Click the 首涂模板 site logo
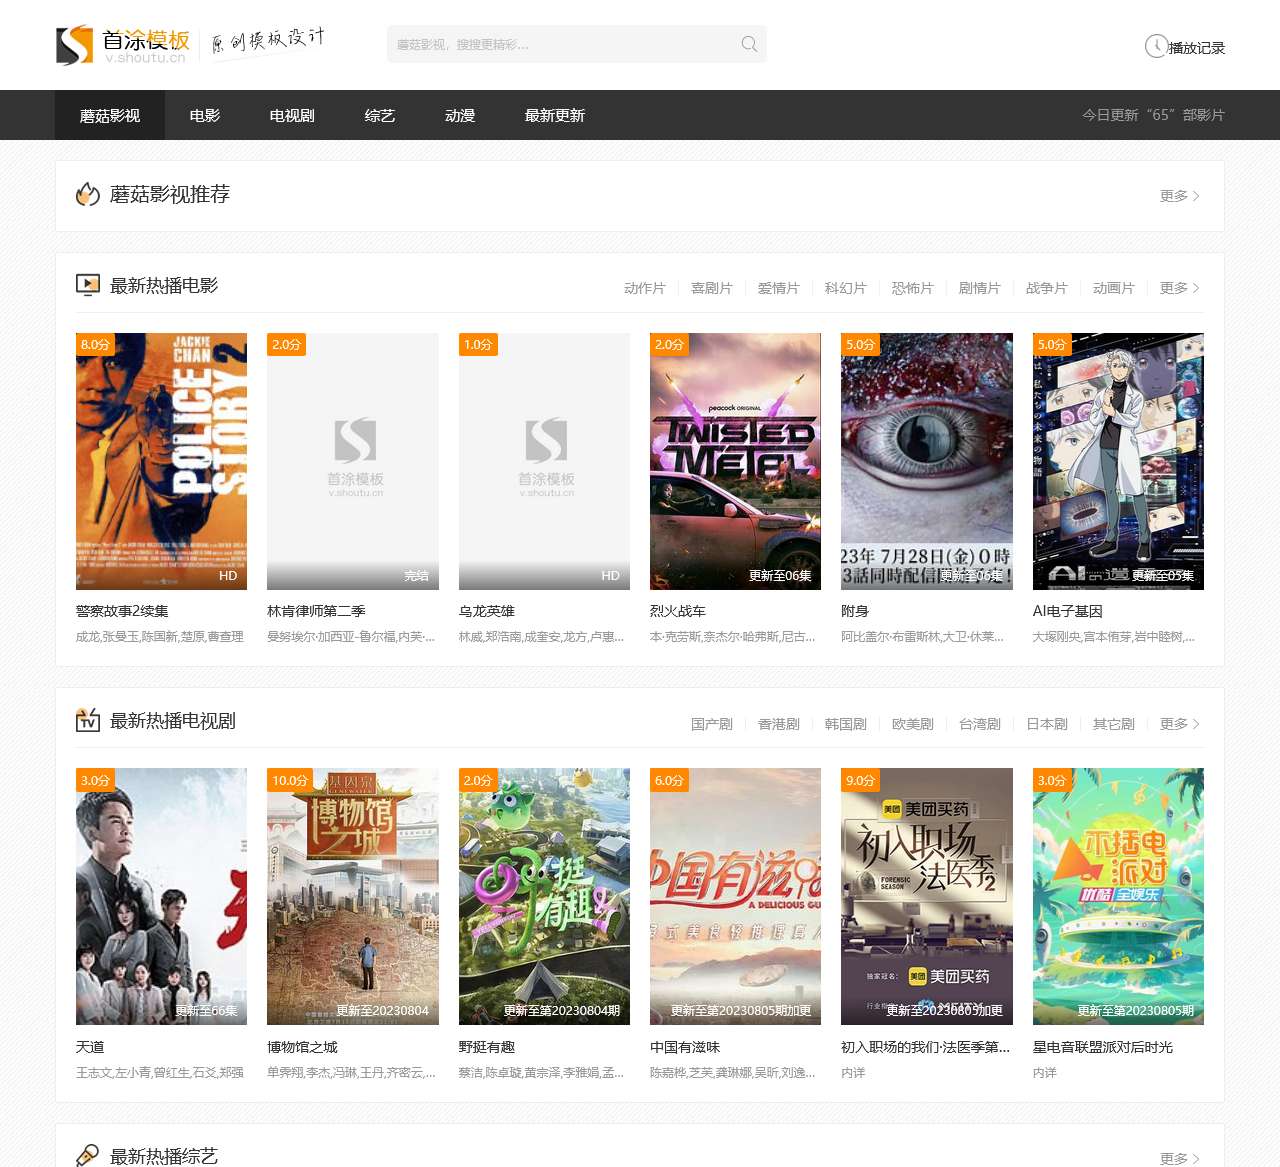1280x1167 pixels. tap(122, 45)
